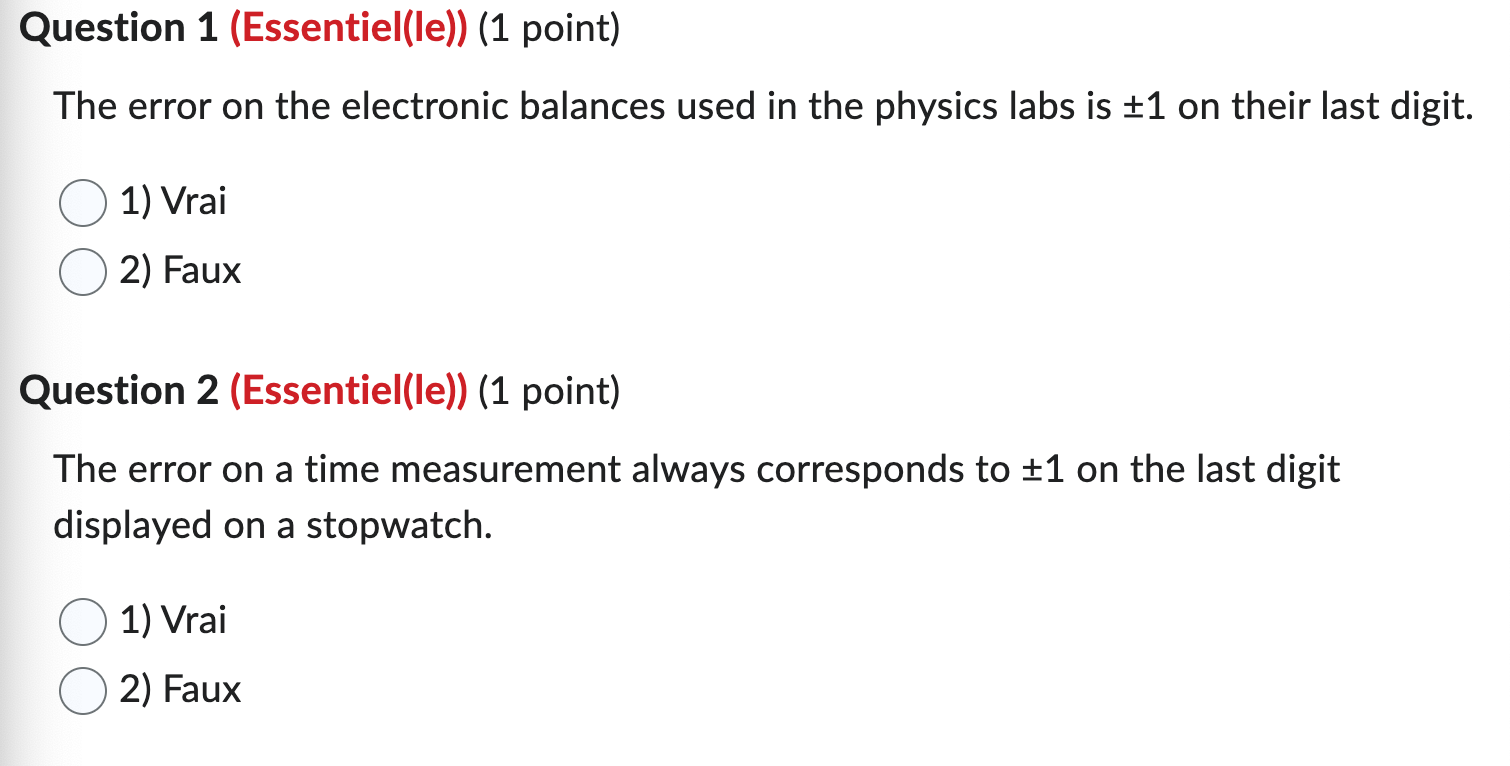Choose the Vrai option on the stopwatch question
The image size is (1510, 766).
pyautogui.click(x=82, y=621)
